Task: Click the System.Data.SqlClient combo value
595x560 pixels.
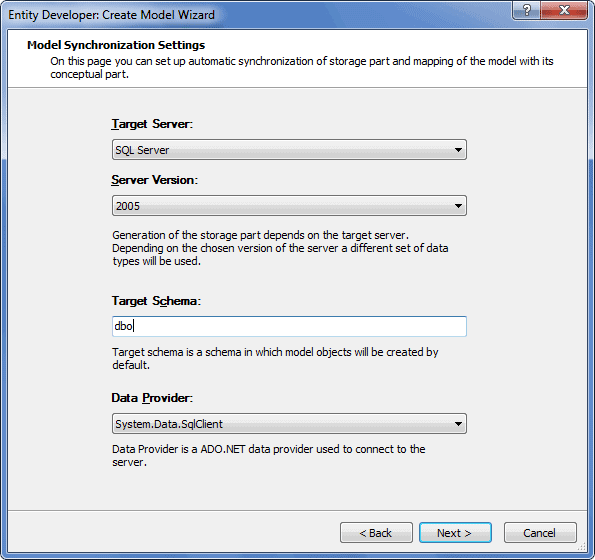Action: pyautogui.click(x=289, y=424)
